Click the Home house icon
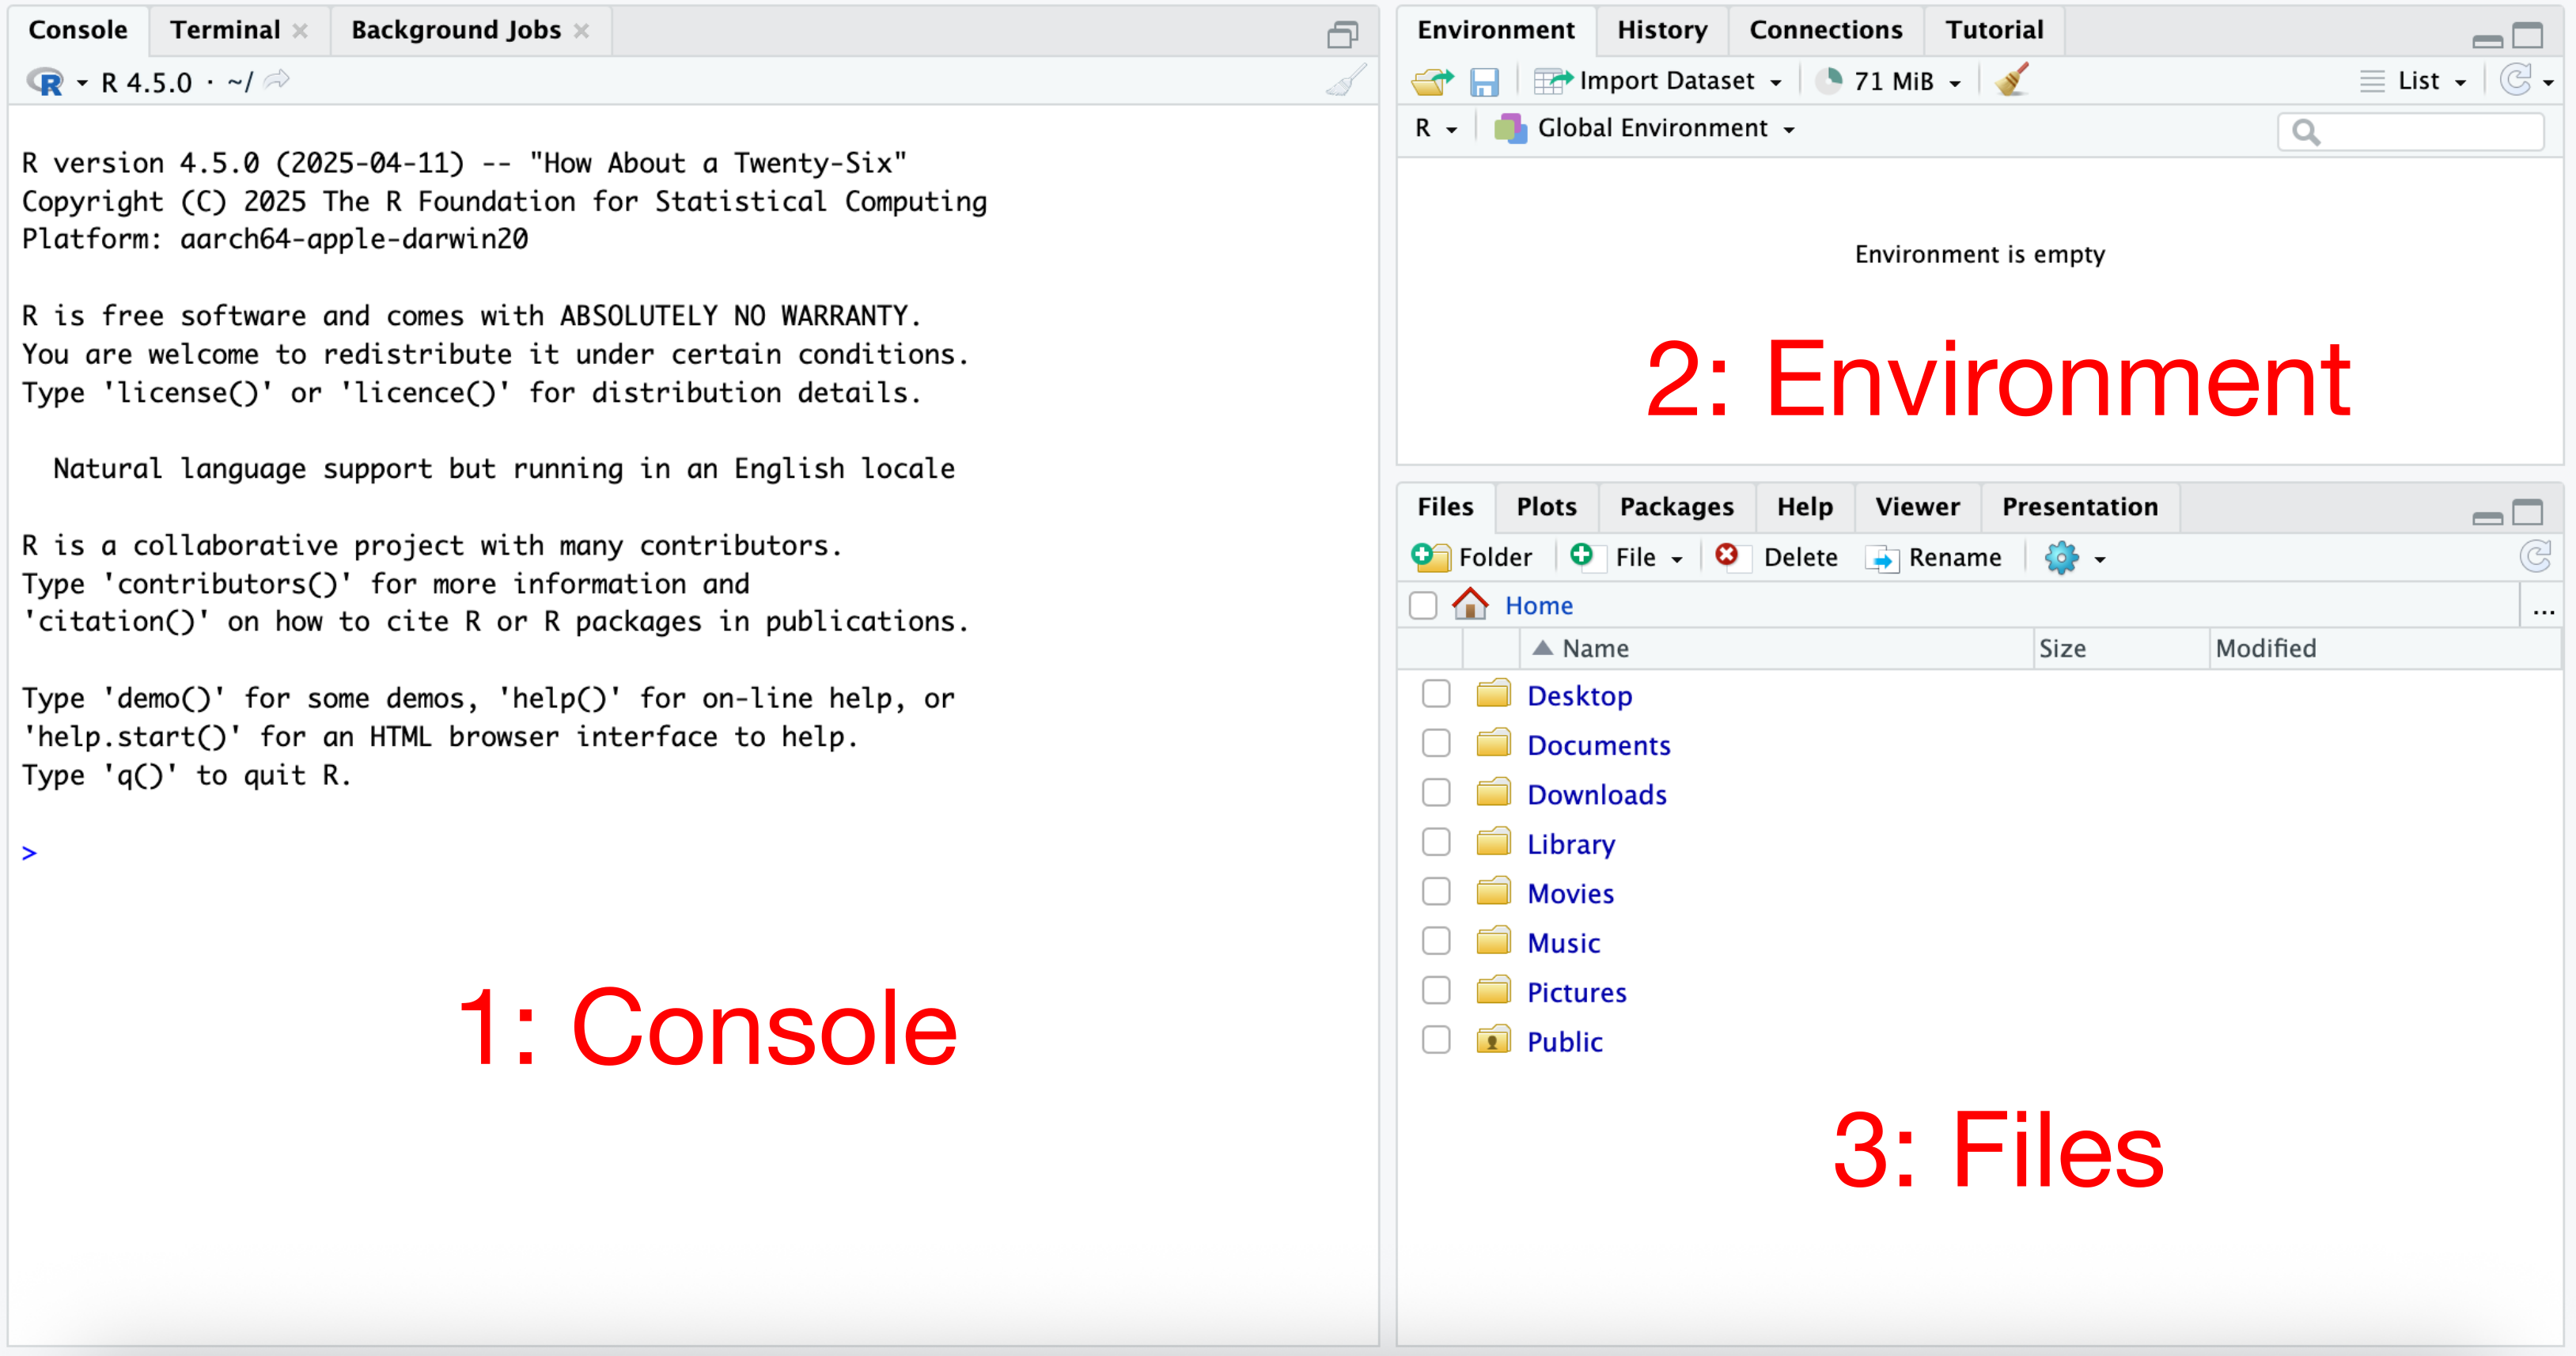Screen dimensions: 2576x1356 point(1470,604)
